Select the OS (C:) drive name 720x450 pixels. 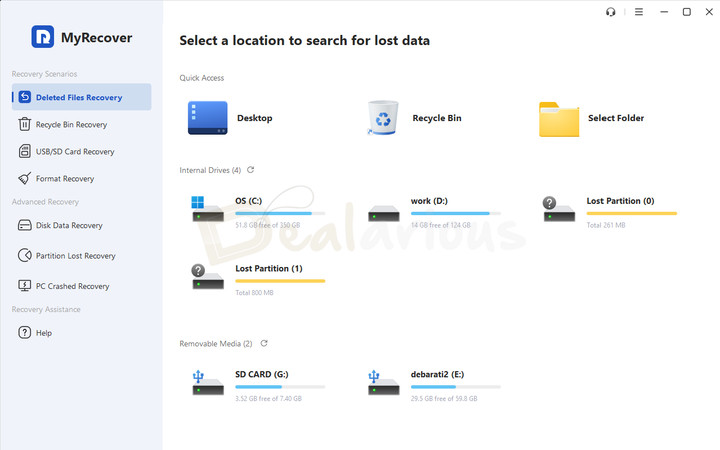[x=248, y=201]
